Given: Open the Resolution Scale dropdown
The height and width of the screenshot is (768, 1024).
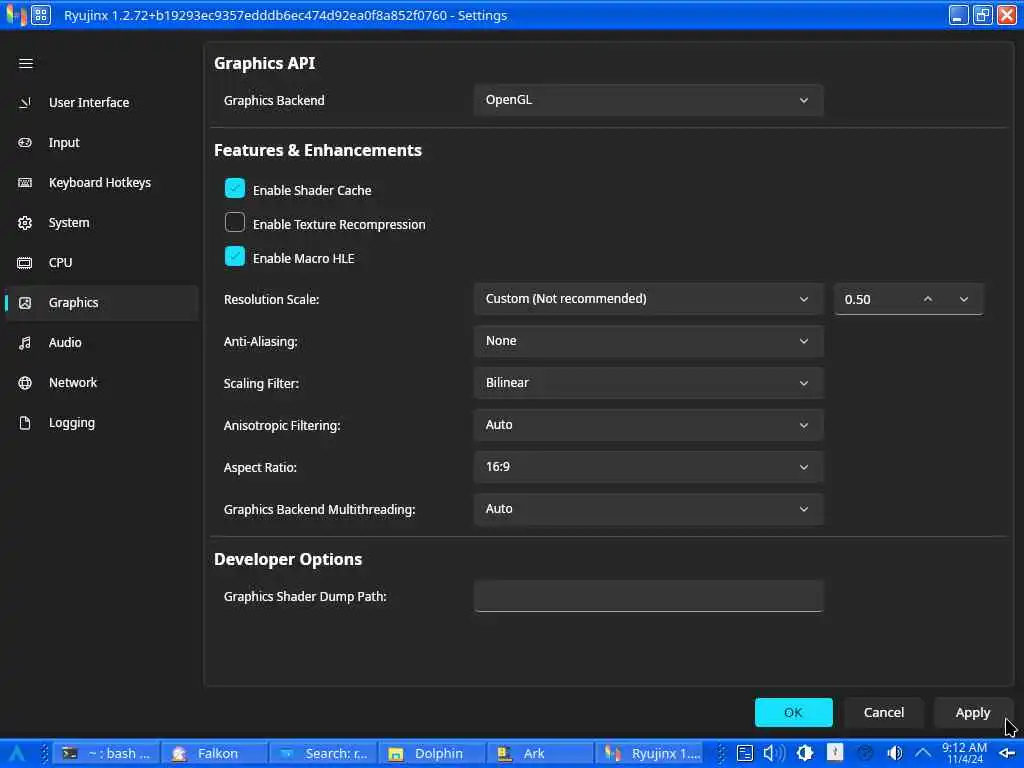Looking at the screenshot, I should click(648, 299).
